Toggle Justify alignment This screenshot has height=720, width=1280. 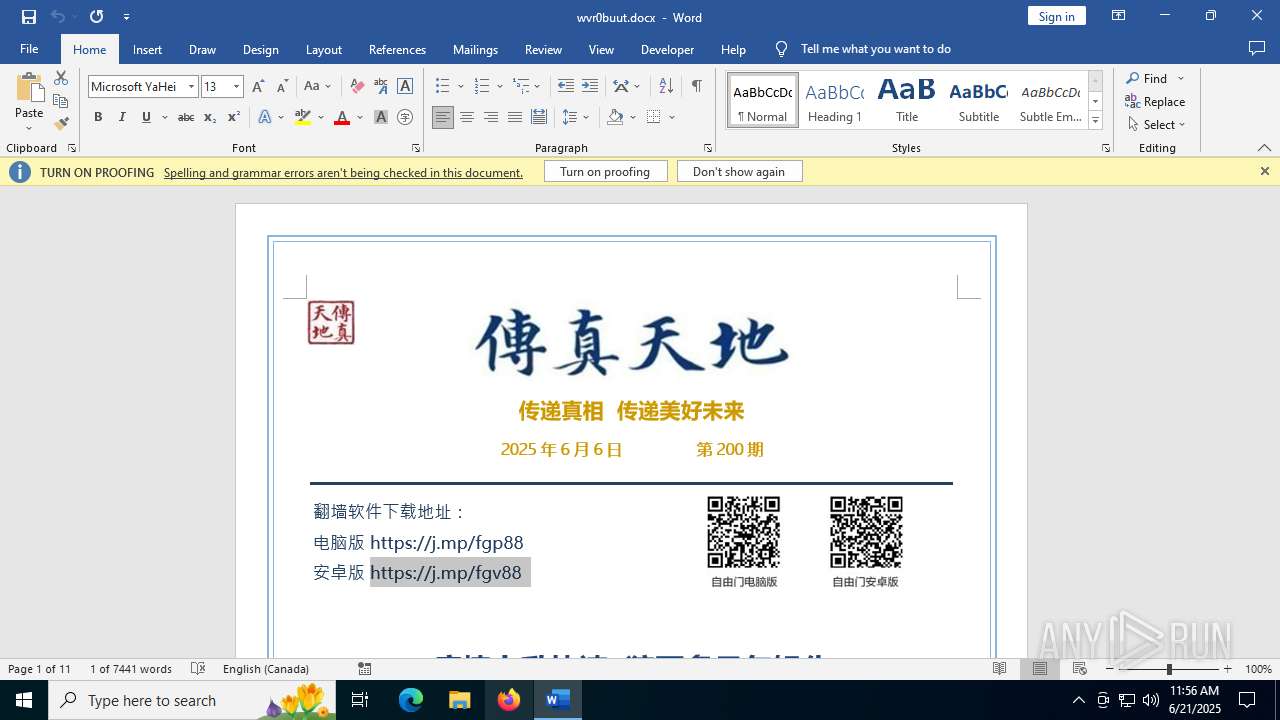[x=515, y=117]
